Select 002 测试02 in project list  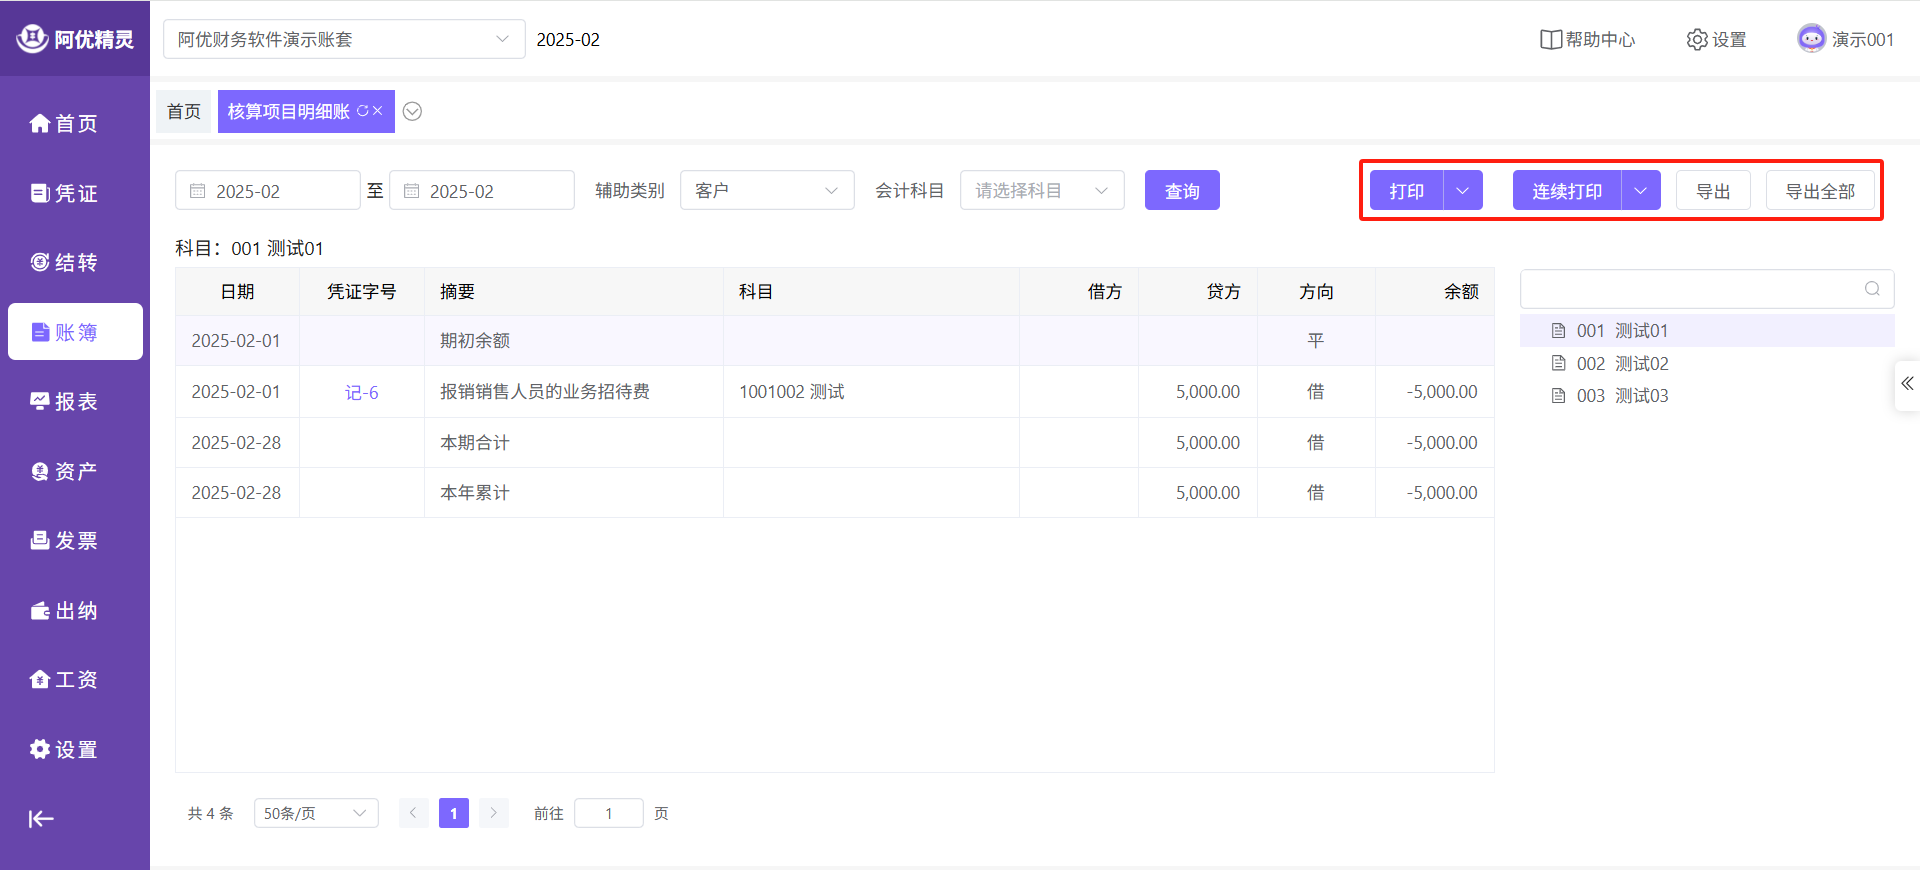click(1621, 364)
